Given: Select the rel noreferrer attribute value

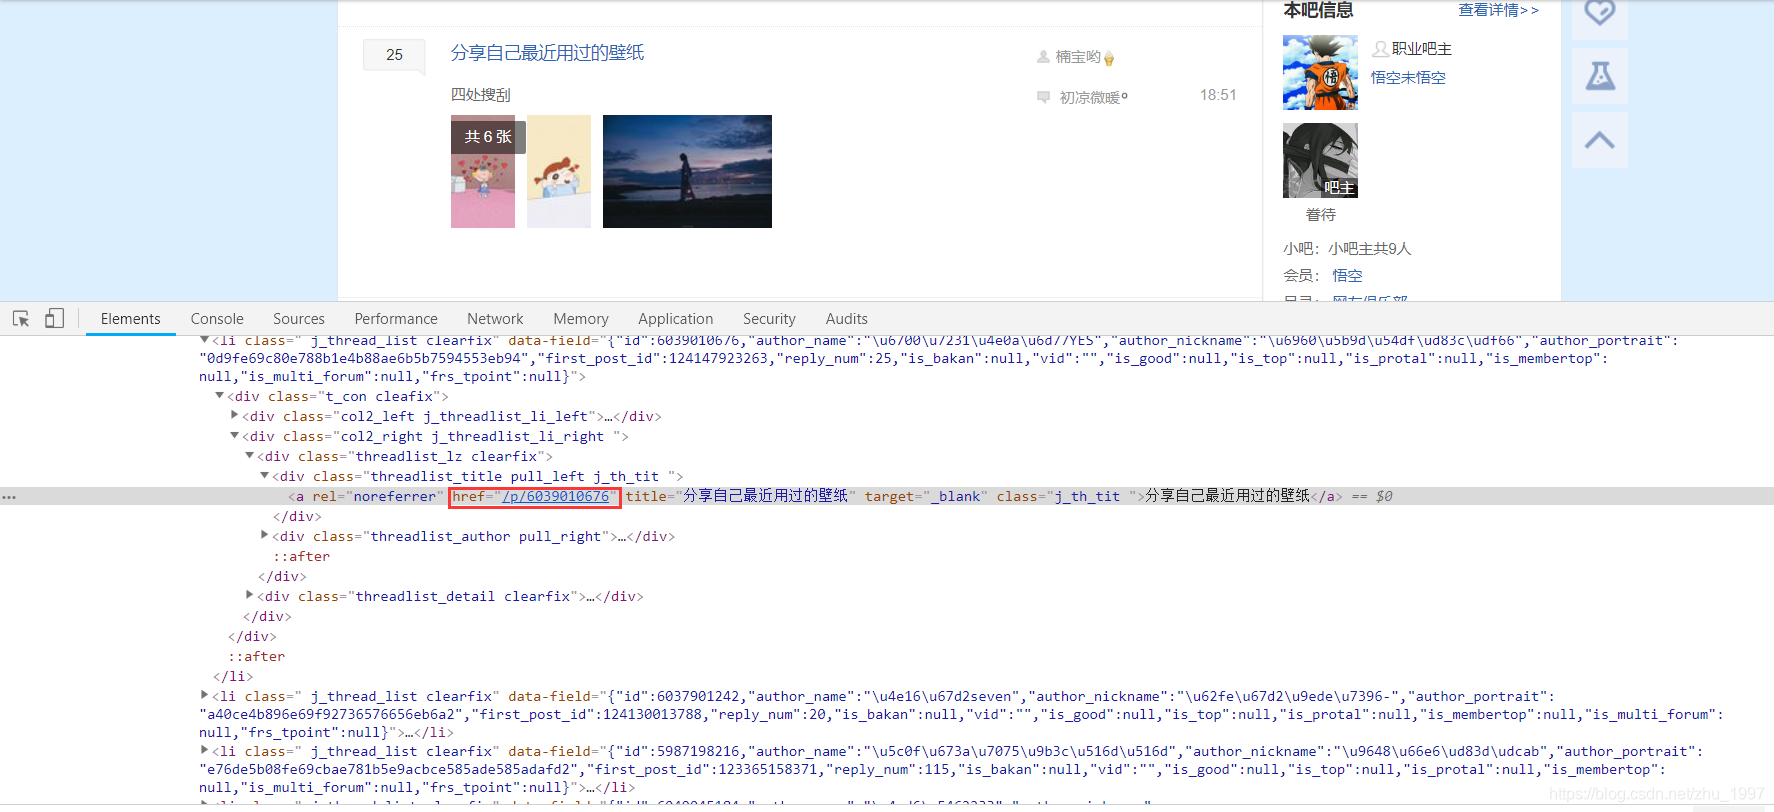Looking at the screenshot, I should (395, 496).
